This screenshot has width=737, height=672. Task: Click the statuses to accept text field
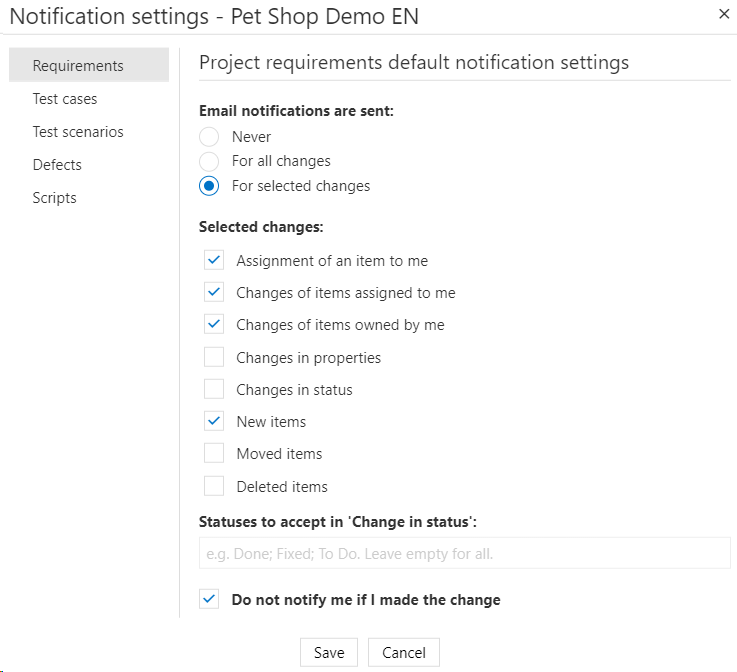tap(464, 553)
